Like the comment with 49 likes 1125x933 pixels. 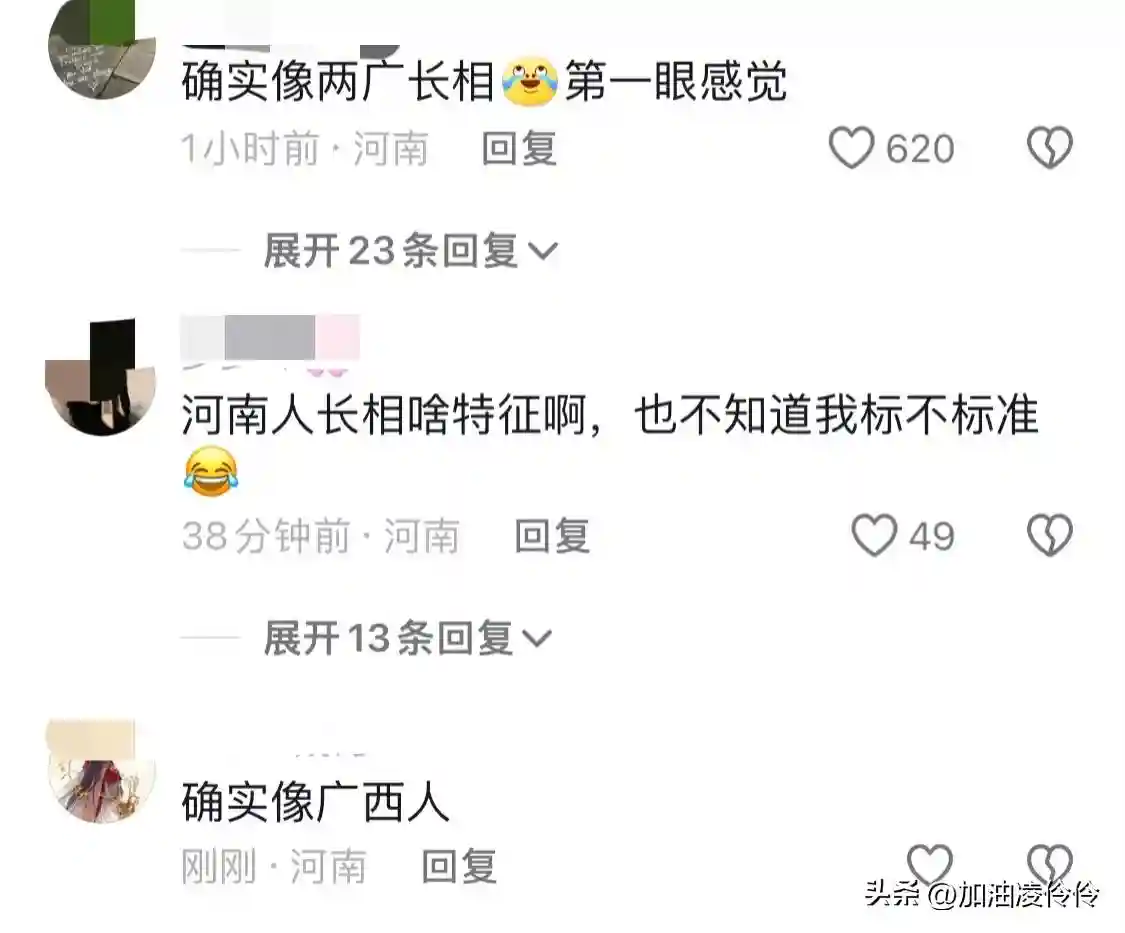pyautogui.click(x=875, y=535)
